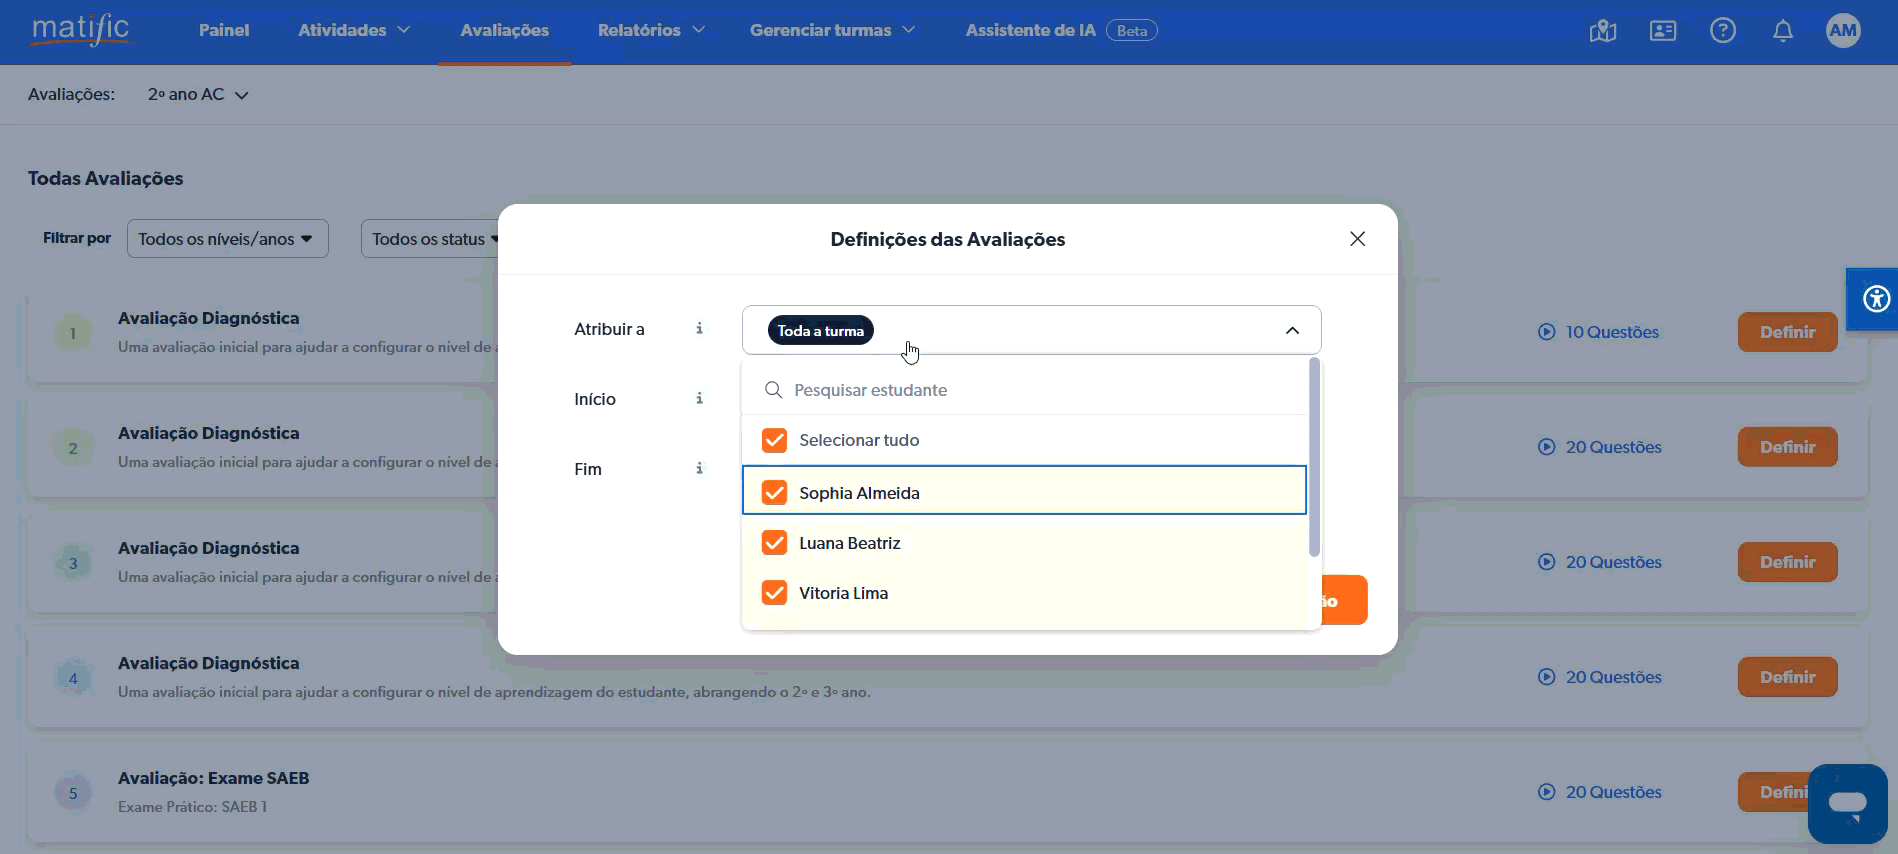
Task: Open the accessibility widget
Action: (1876, 298)
